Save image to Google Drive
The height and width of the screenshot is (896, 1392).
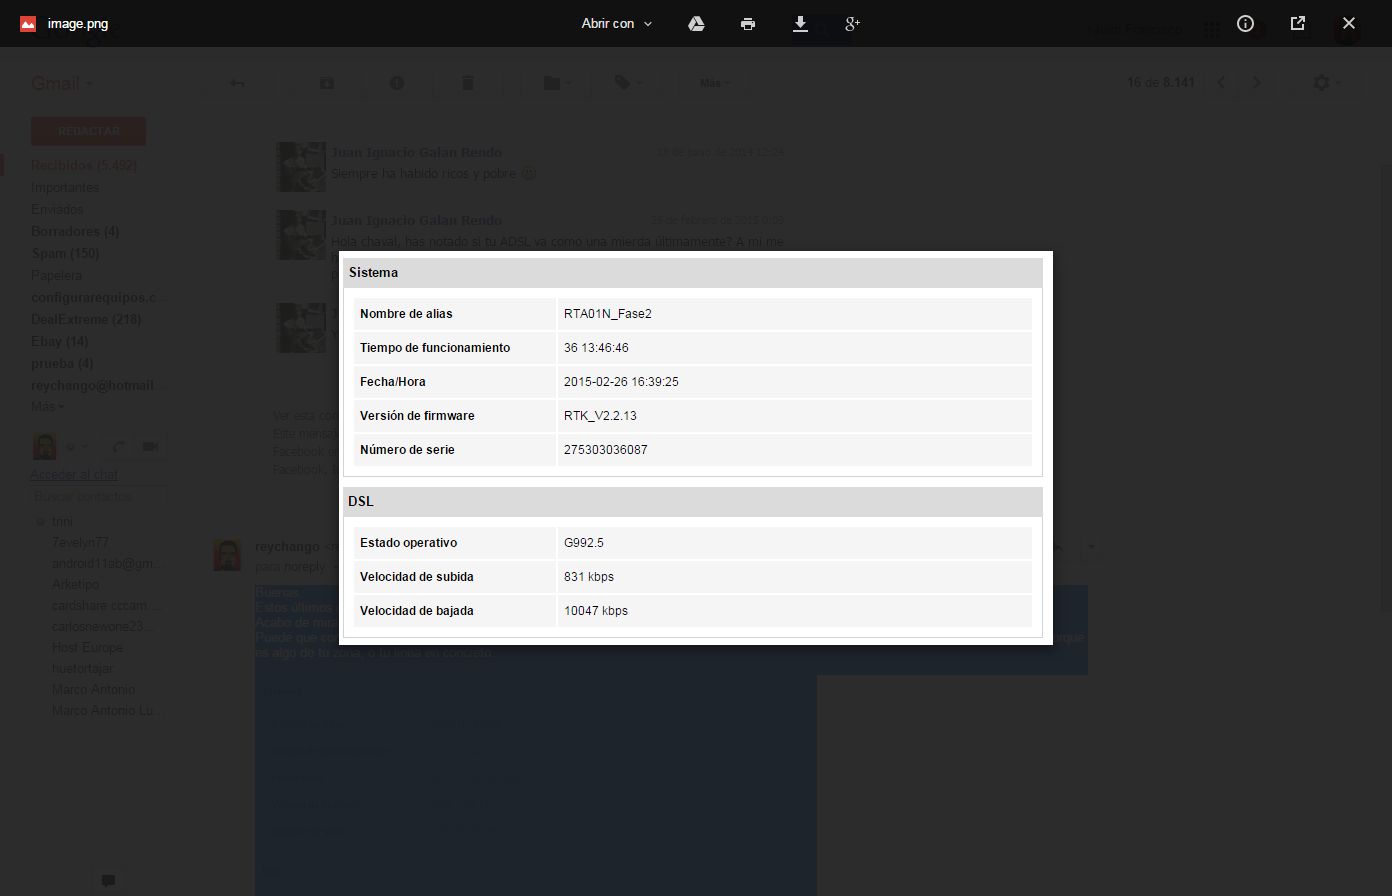coord(697,24)
